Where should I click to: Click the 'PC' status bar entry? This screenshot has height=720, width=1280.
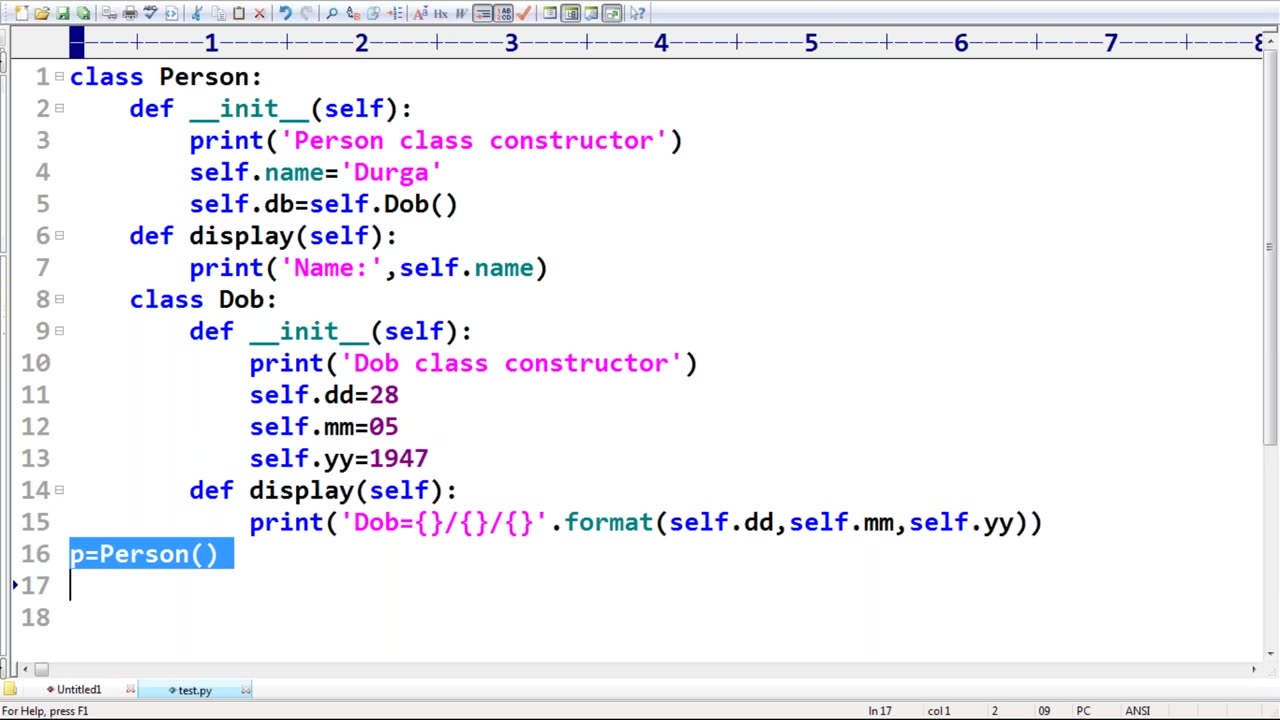(1083, 711)
